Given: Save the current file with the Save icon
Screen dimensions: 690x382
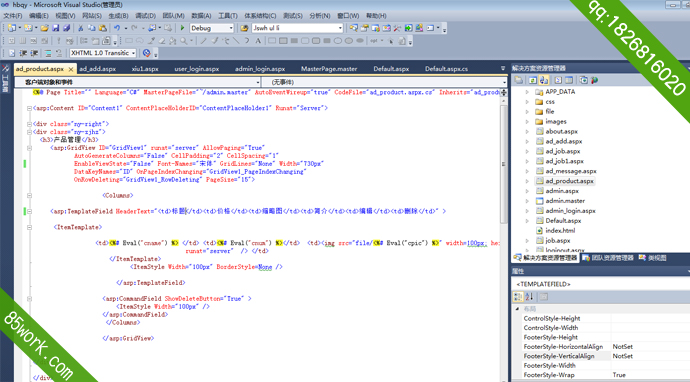Looking at the screenshot, I should (55, 28).
